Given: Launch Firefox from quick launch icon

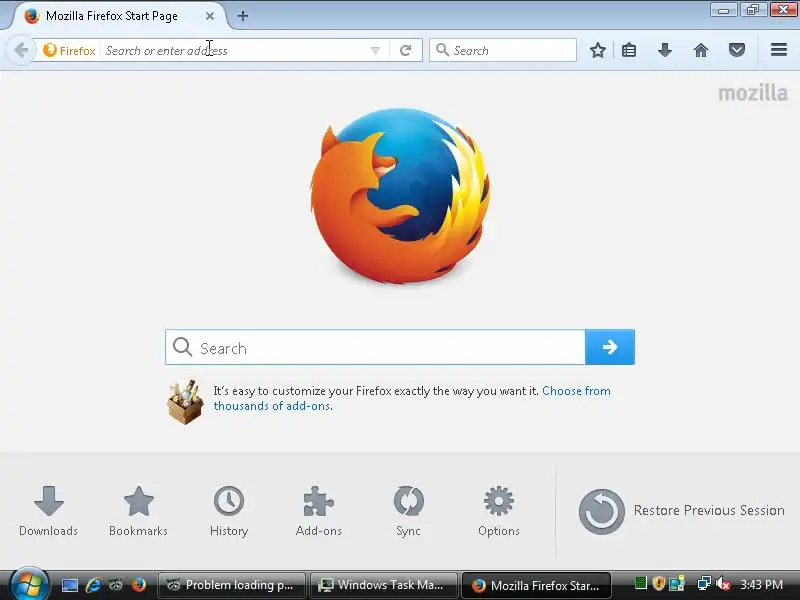Looking at the screenshot, I should (x=138, y=585).
